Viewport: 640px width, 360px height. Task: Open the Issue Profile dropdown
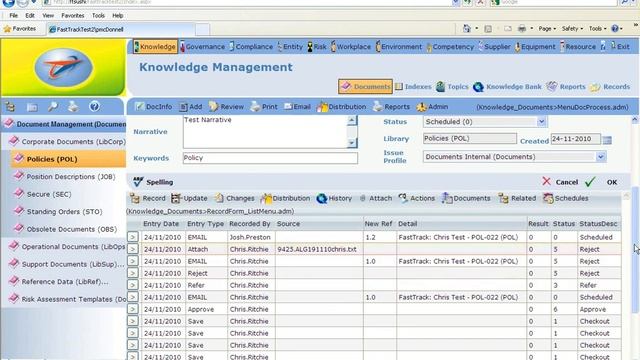[x=600, y=157]
